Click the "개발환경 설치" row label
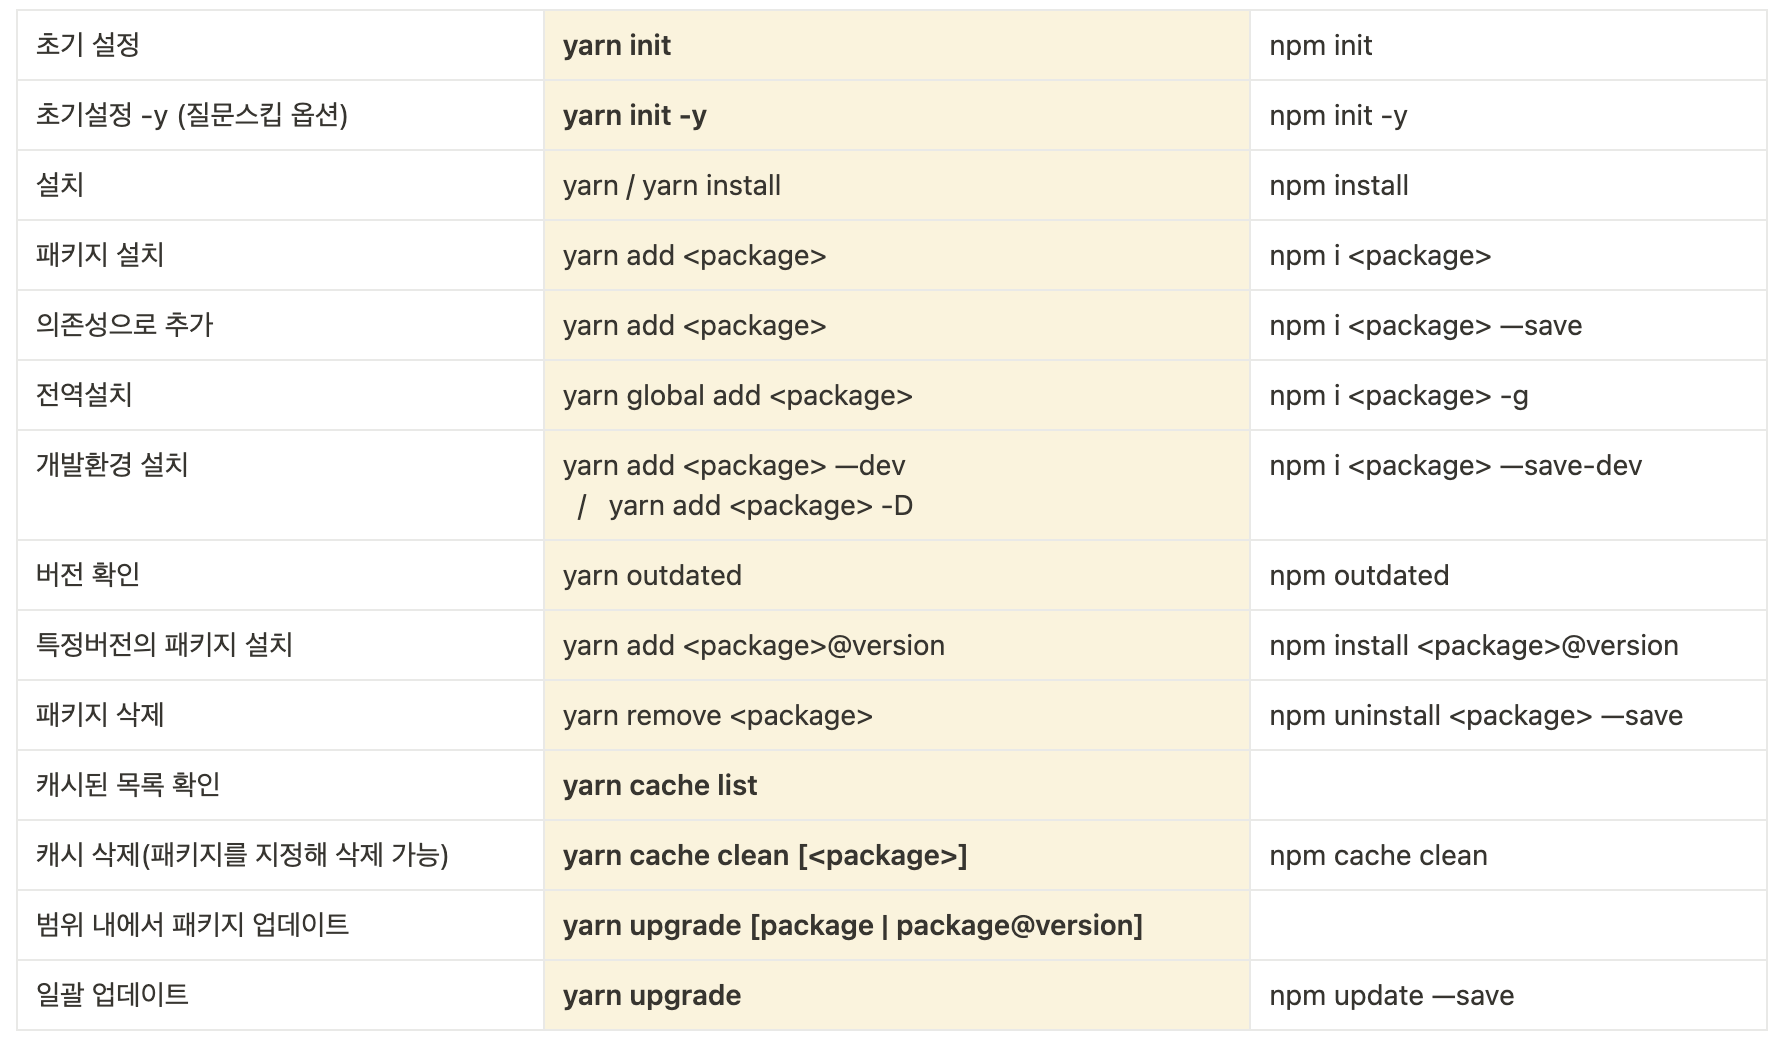The height and width of the screenshot is (1042, 1784). click(x=112, y=465)
